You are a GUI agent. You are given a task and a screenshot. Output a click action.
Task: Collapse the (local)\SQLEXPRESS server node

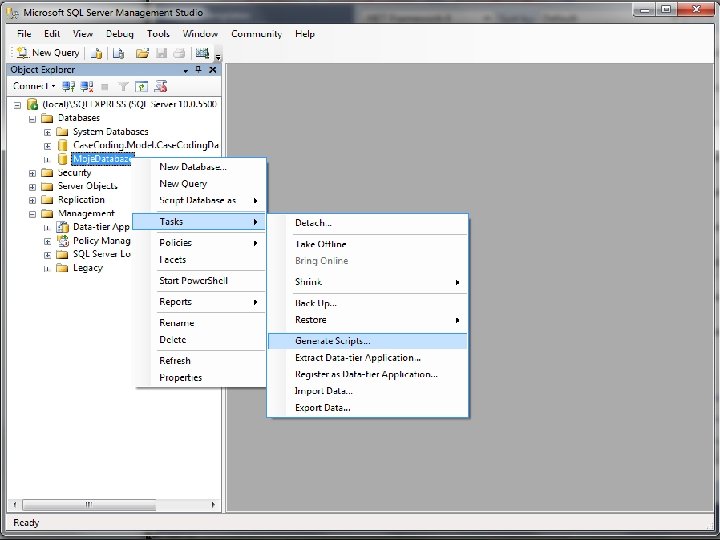tap(17, 105)
